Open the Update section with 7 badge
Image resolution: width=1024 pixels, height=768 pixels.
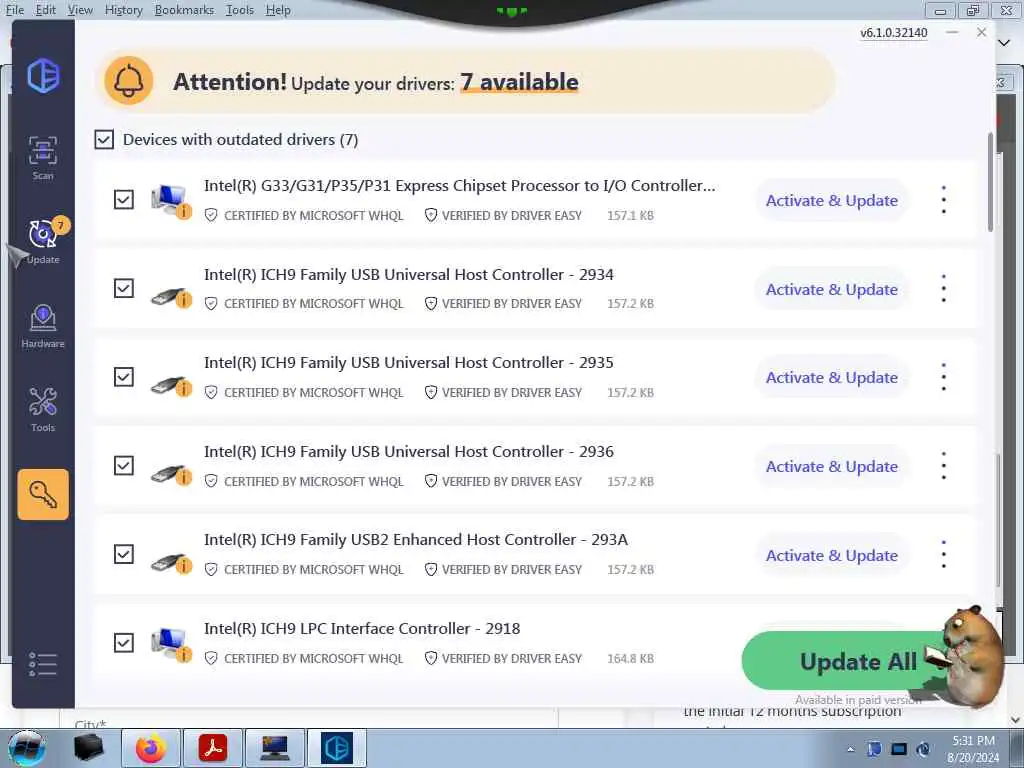(43, 240)
